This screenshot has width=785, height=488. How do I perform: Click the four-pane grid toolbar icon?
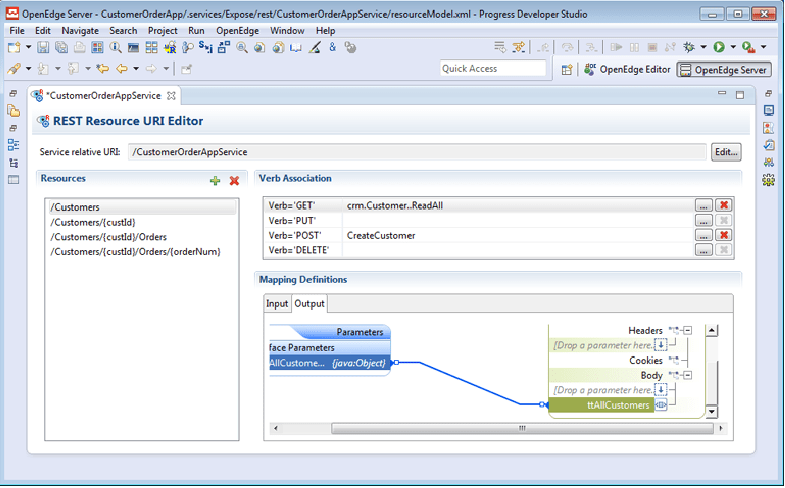coord(151,48)
